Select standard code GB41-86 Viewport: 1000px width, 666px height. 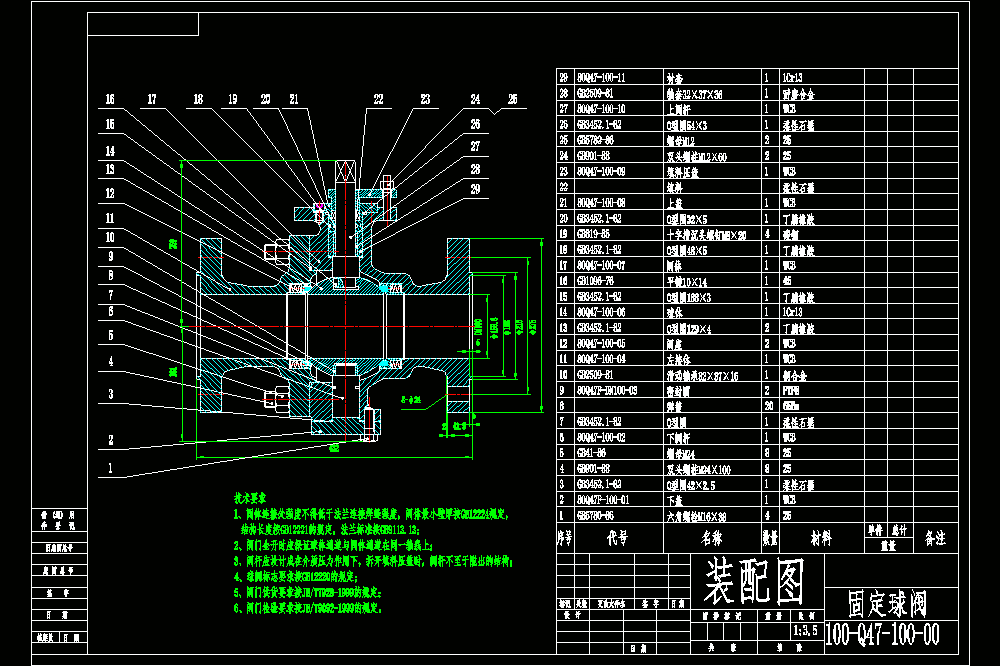(592, 452)
